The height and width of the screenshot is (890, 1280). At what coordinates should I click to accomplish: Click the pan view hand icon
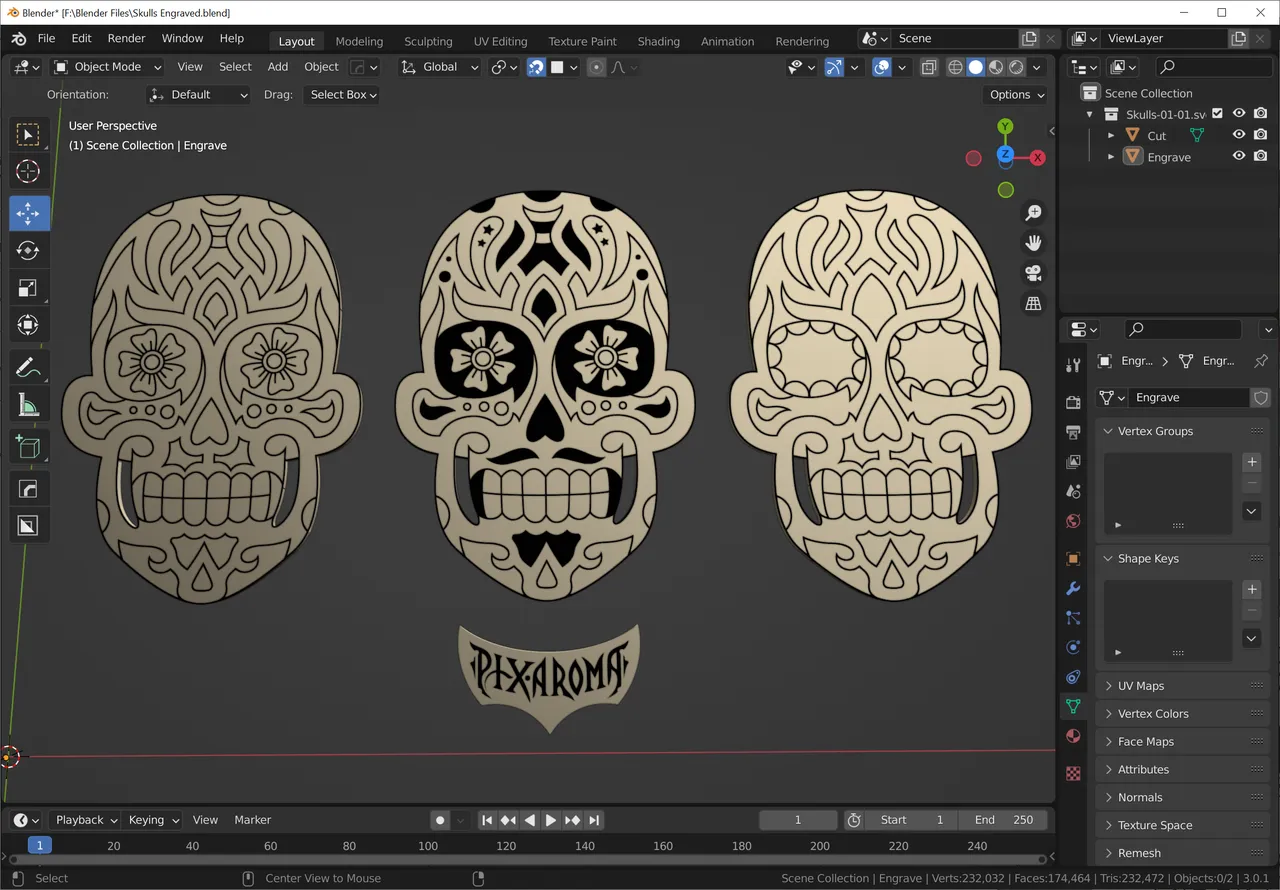click(1034, 243)
